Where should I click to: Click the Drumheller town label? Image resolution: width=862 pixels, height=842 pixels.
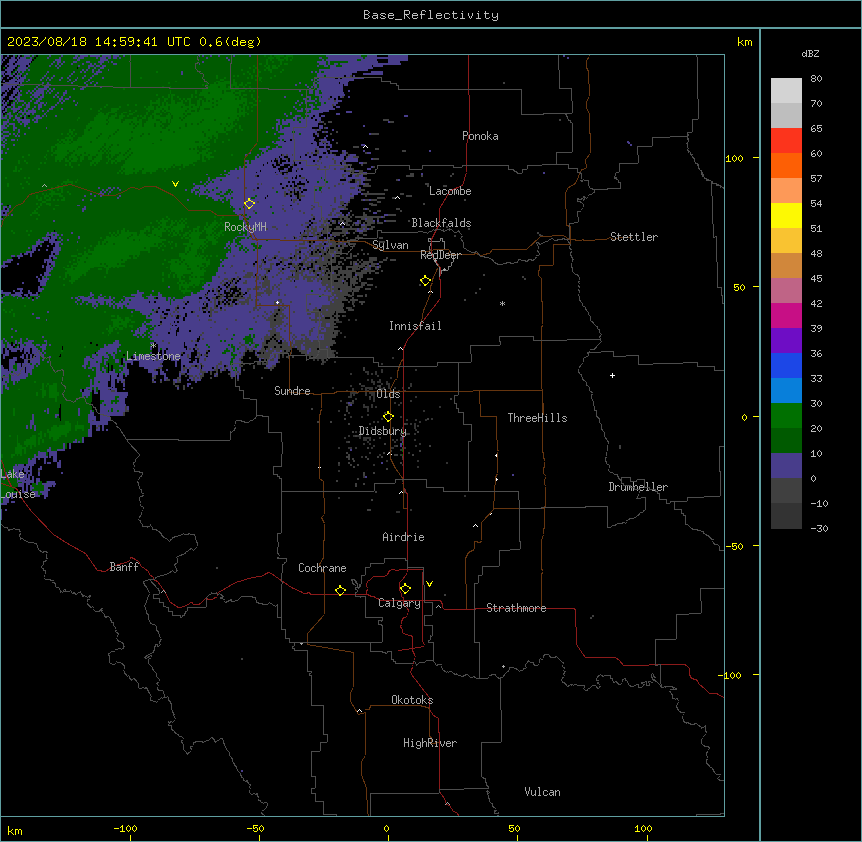coord(638,487)
